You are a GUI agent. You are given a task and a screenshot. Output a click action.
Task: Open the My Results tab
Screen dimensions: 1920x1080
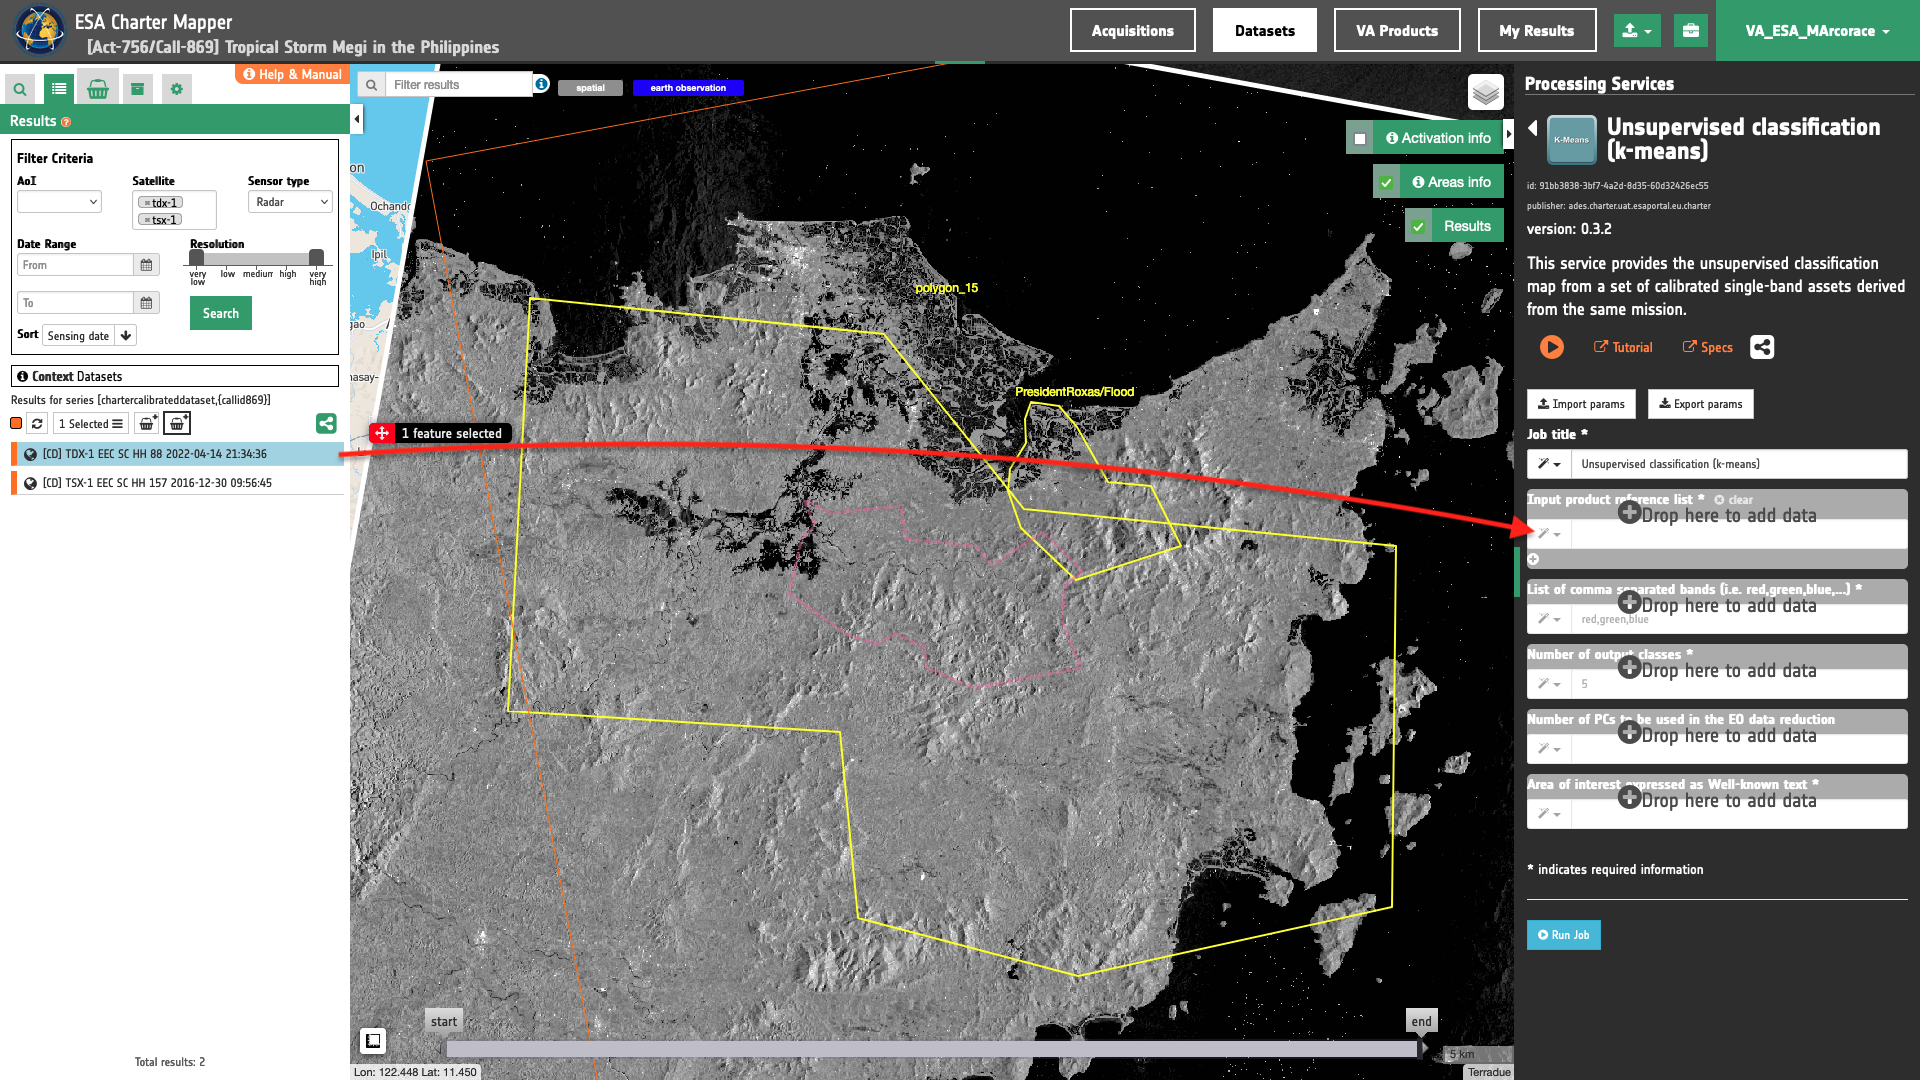click(x=1537, y=31)
